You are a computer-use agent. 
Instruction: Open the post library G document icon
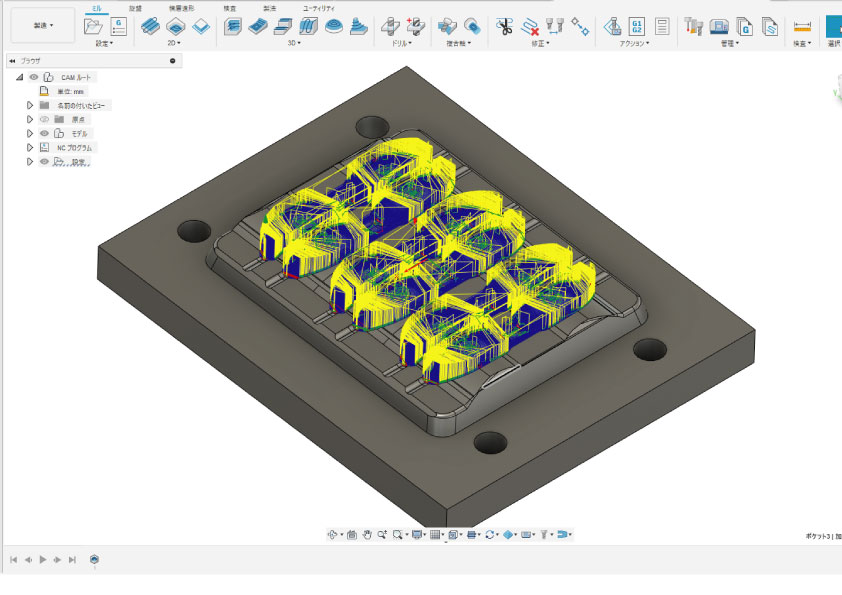tap(744, 26)
